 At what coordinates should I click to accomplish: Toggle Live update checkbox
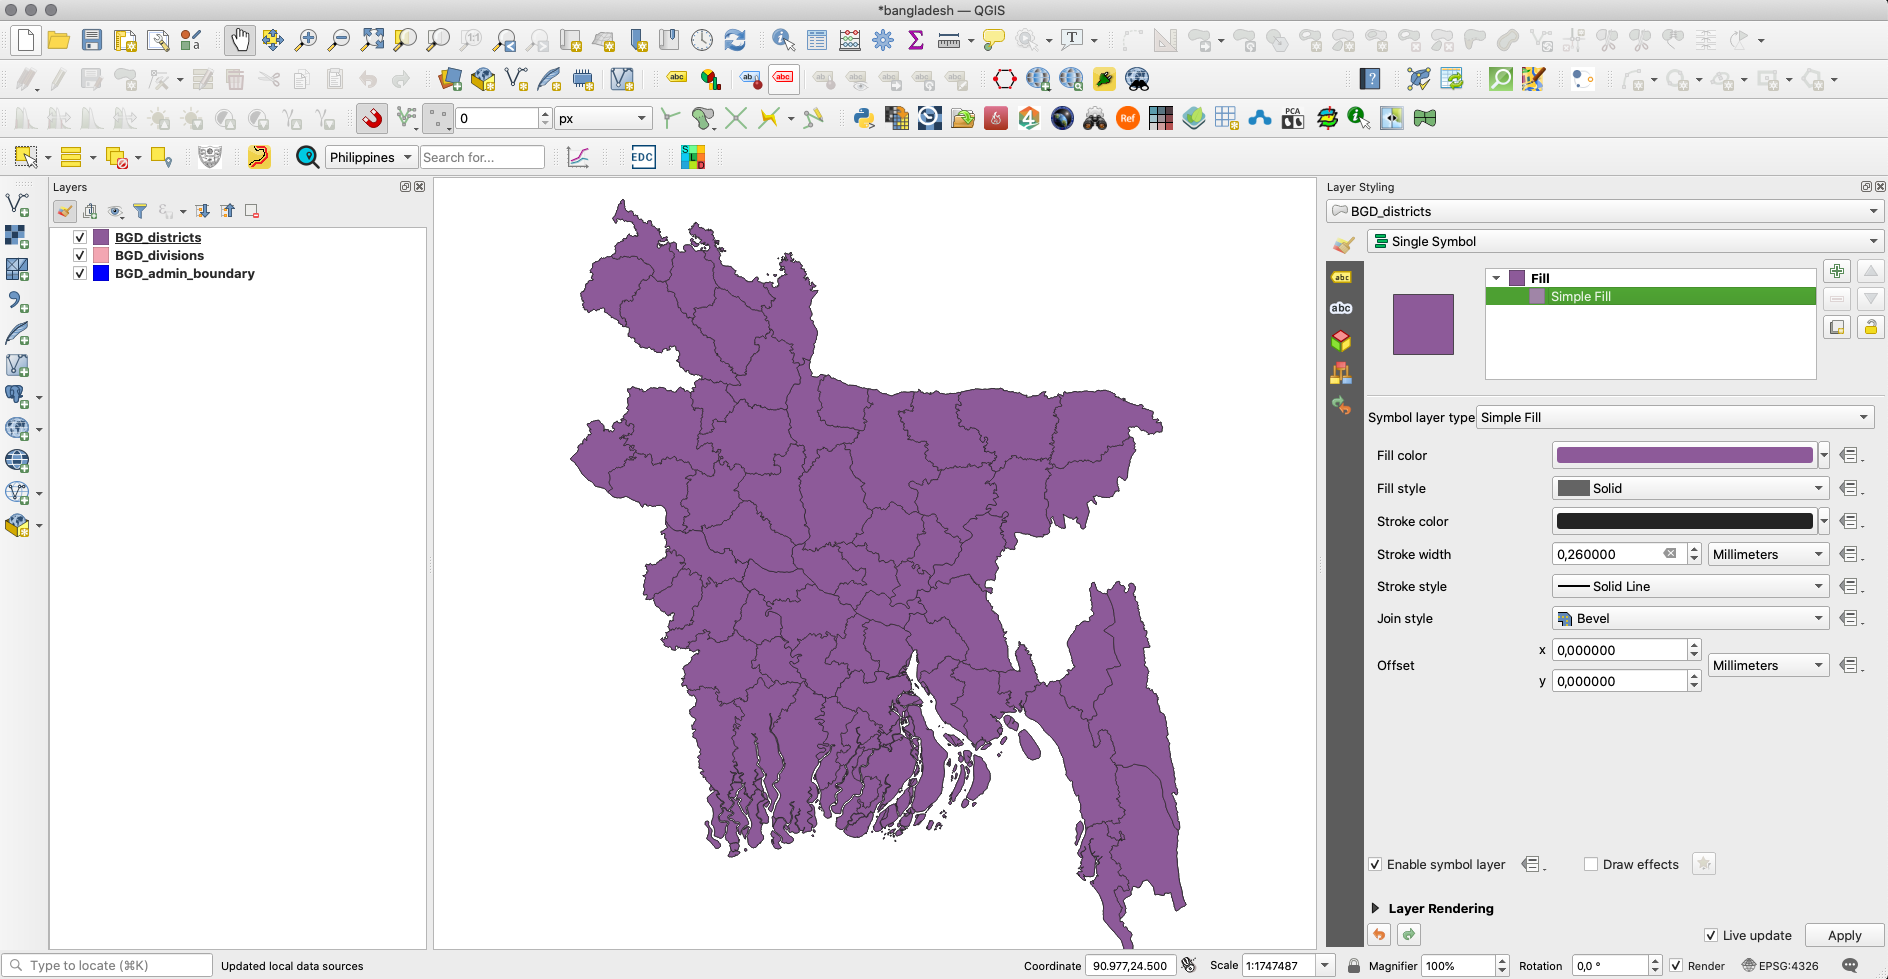(1711, 935)
